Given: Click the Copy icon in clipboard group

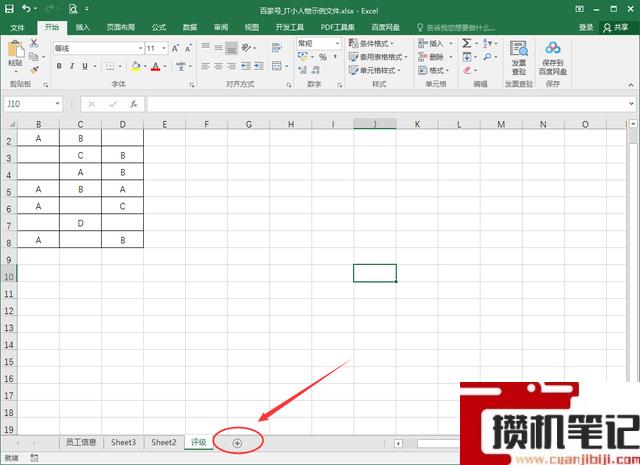Looking at the screenshot, I should (x=34, y=57).
